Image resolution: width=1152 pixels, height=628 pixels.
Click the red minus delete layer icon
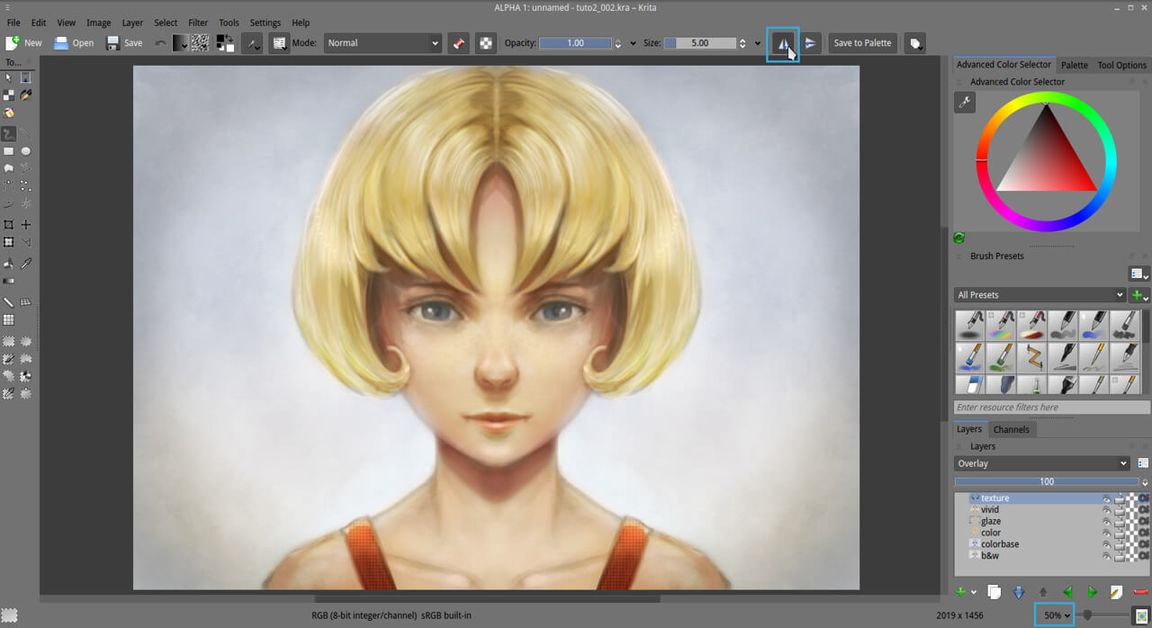pos(1141,592)
